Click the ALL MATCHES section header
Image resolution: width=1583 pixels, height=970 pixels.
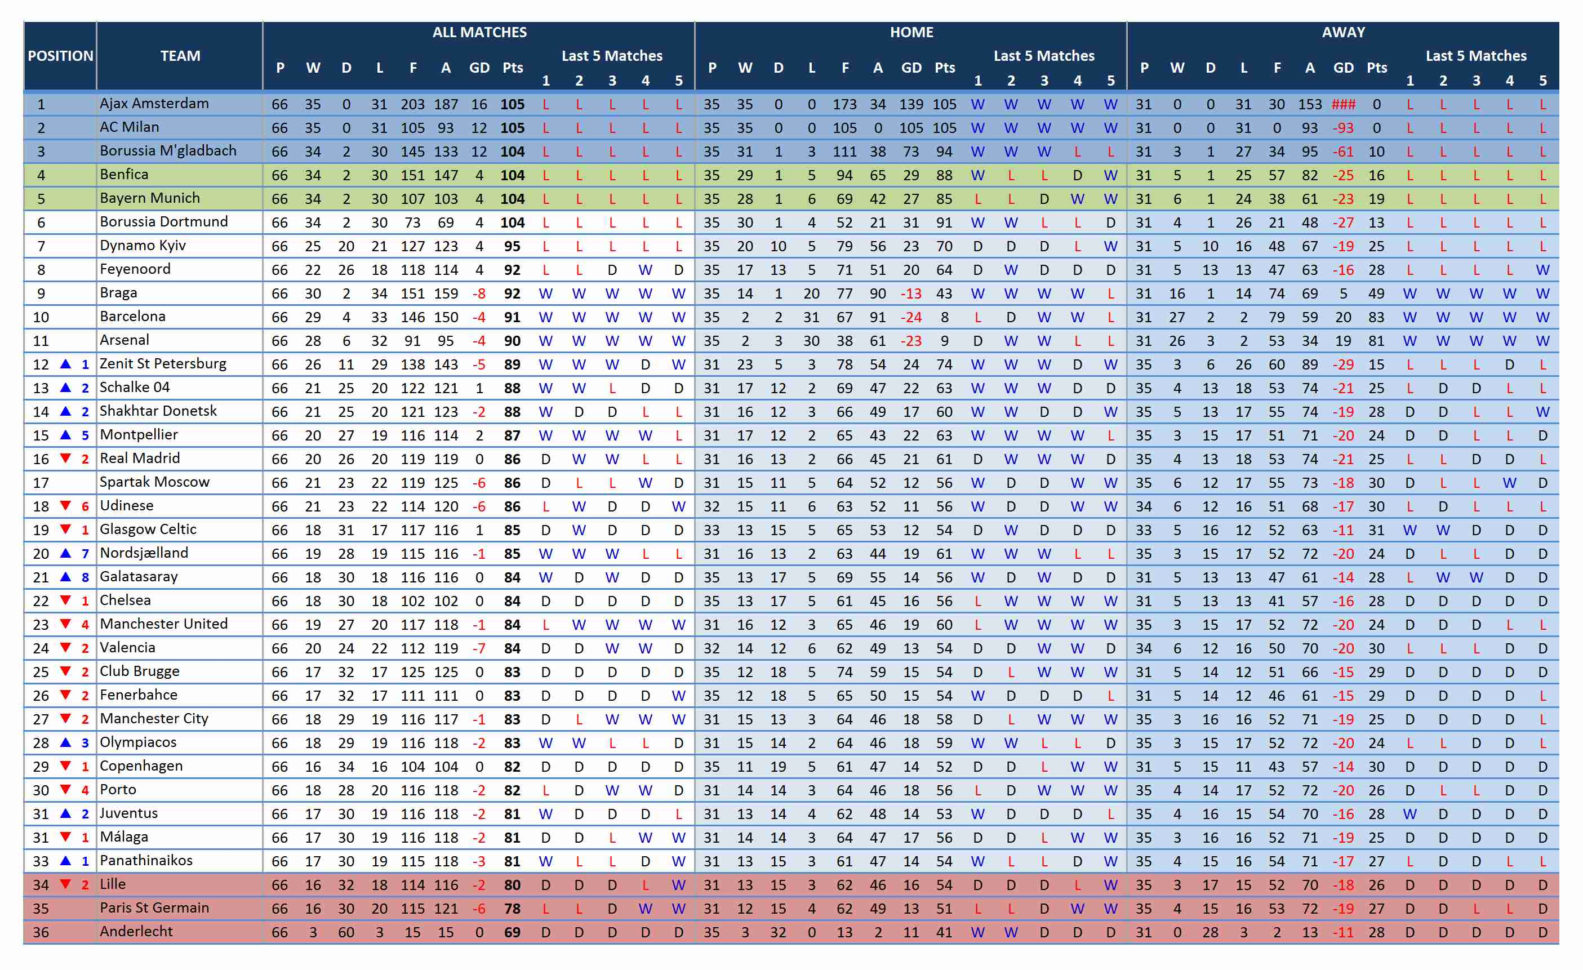(479, 32)
